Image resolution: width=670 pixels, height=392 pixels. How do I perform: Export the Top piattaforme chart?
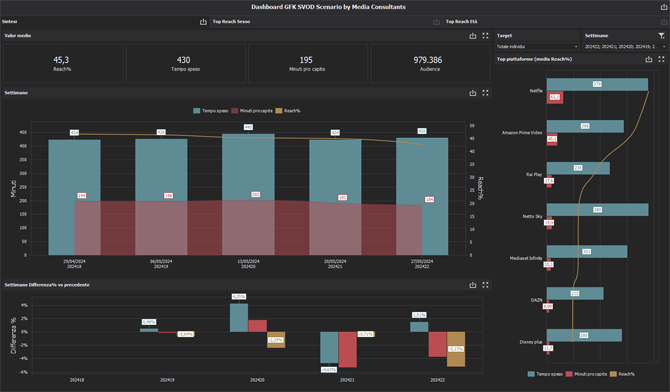pyautogui.click(x=649, y=59)
